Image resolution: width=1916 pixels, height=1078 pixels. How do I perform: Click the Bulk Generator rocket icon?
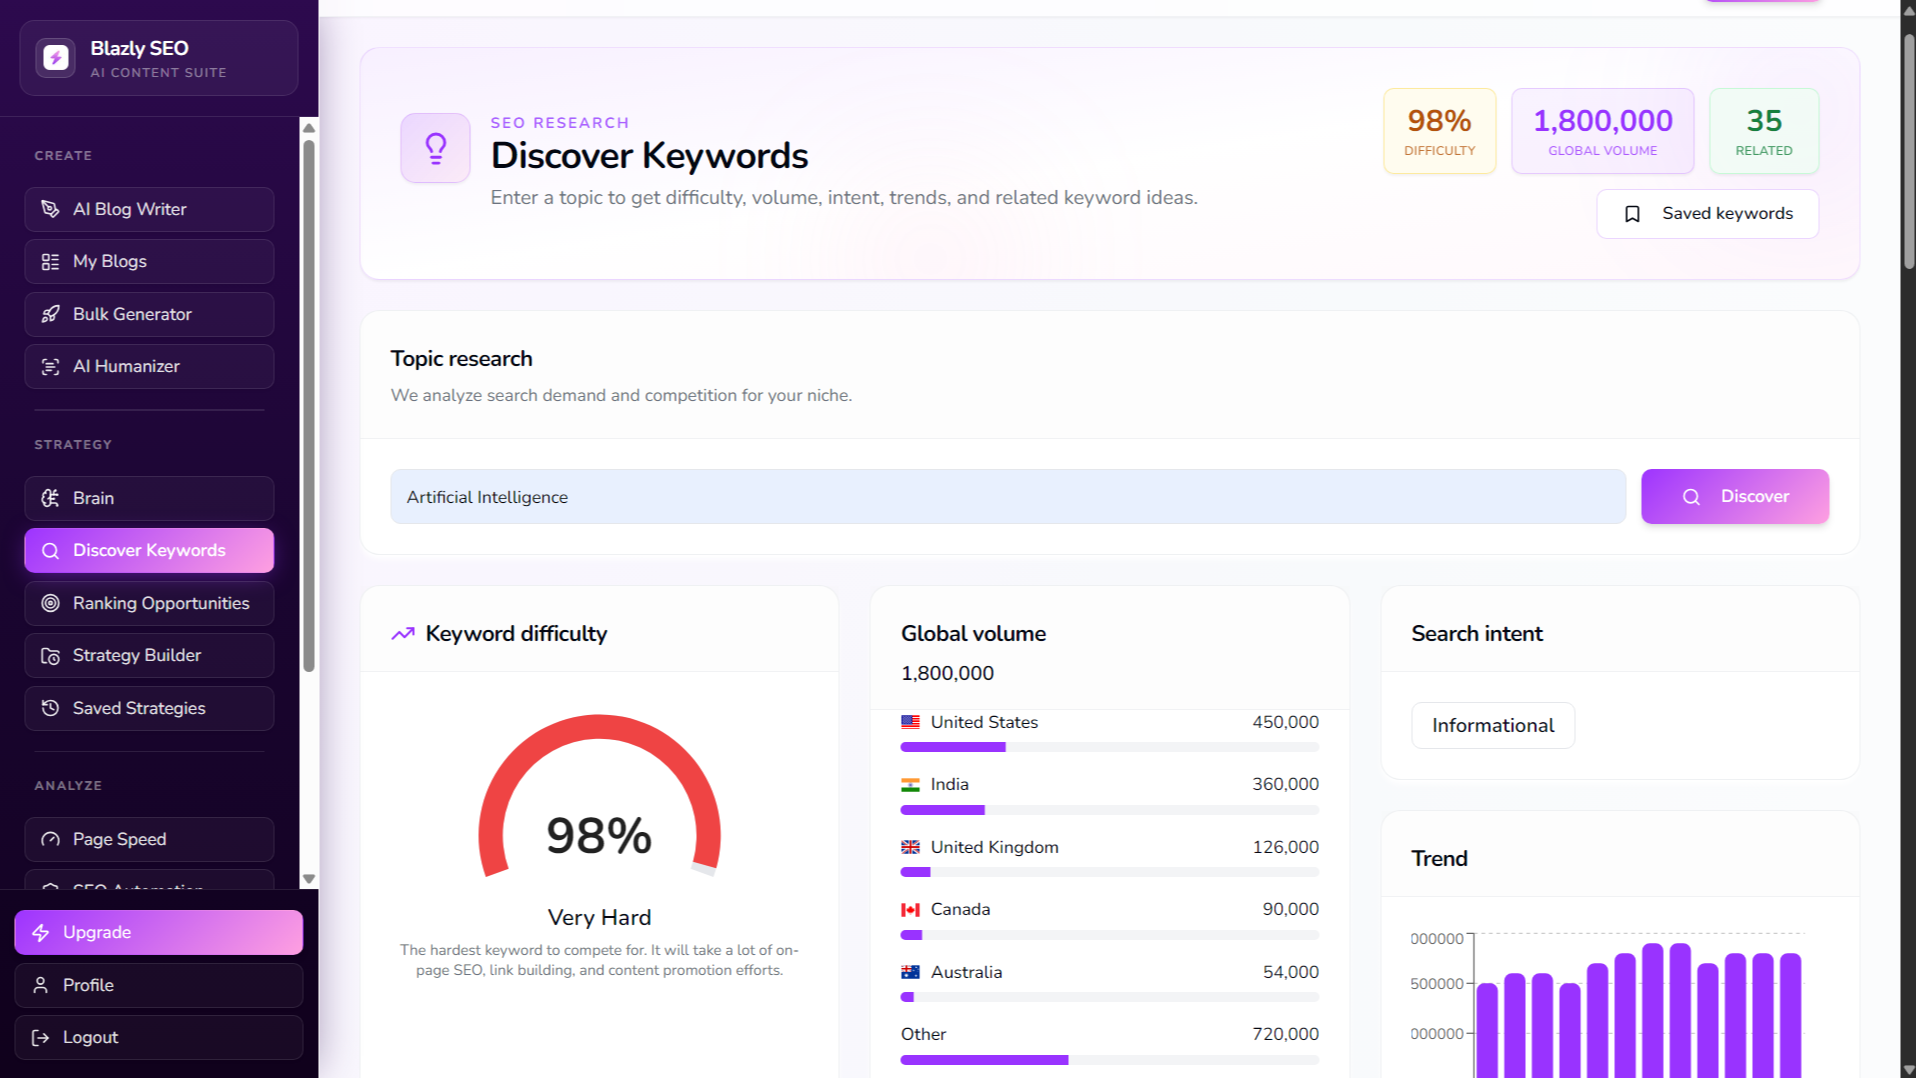click(x=50, y=314)
